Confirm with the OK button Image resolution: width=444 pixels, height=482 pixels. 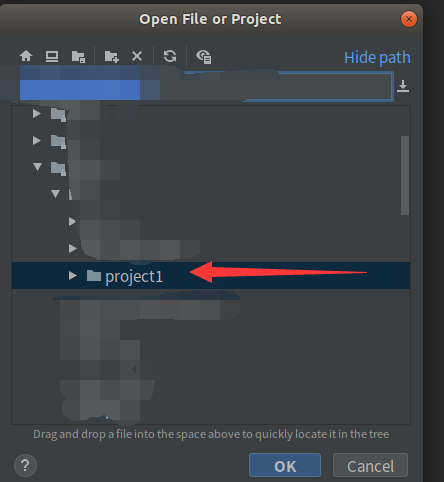click(x=285, y=465)
